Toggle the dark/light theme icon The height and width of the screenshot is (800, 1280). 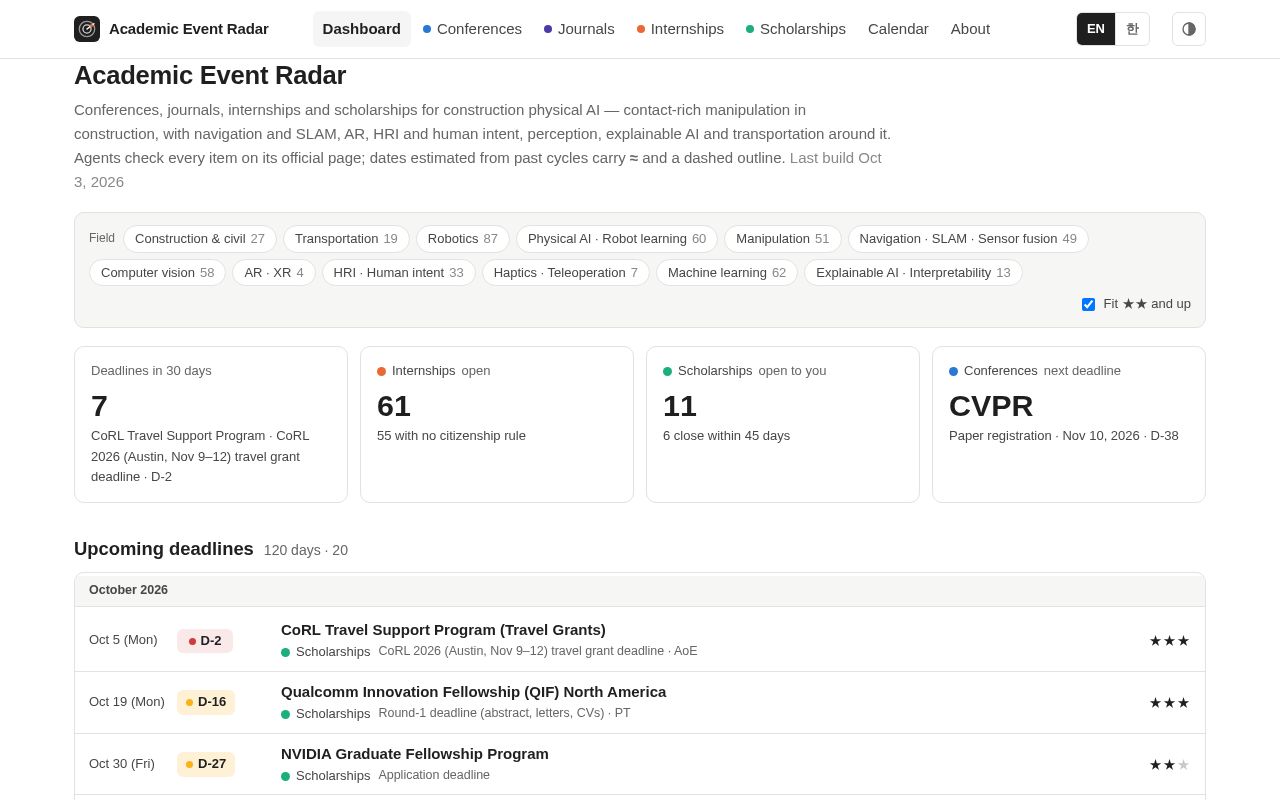pos(1189,29)
